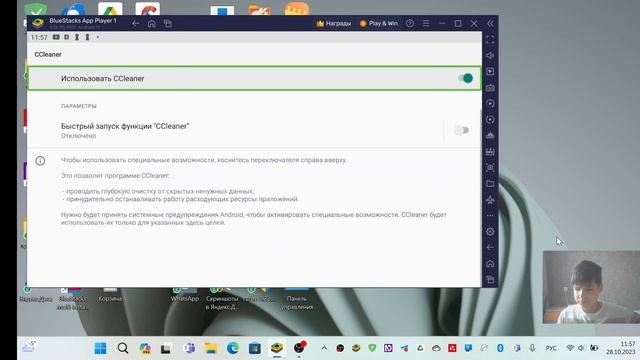Take a screenshot with the sidebar capture icon
Screen dimensions: 640x360
pos(490,168)
